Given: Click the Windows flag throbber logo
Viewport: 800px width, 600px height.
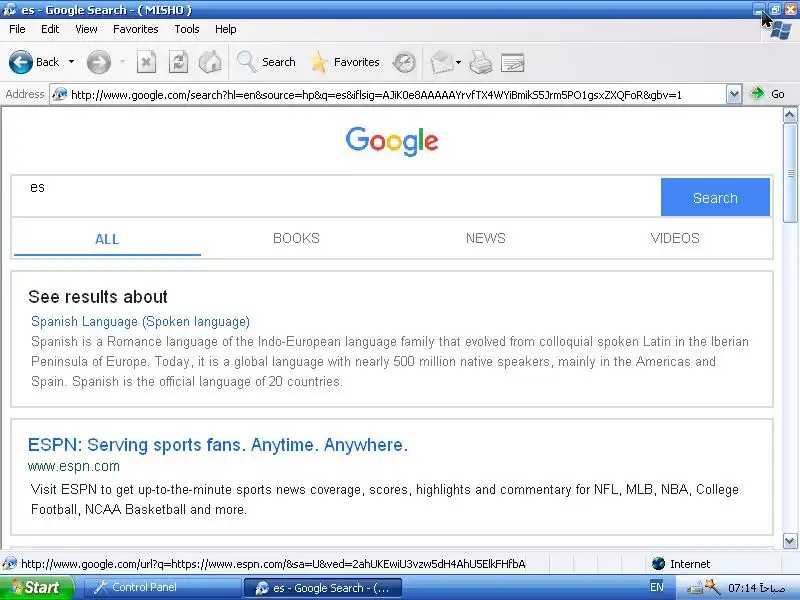Looking at the screenshot, I should (781, 31).
